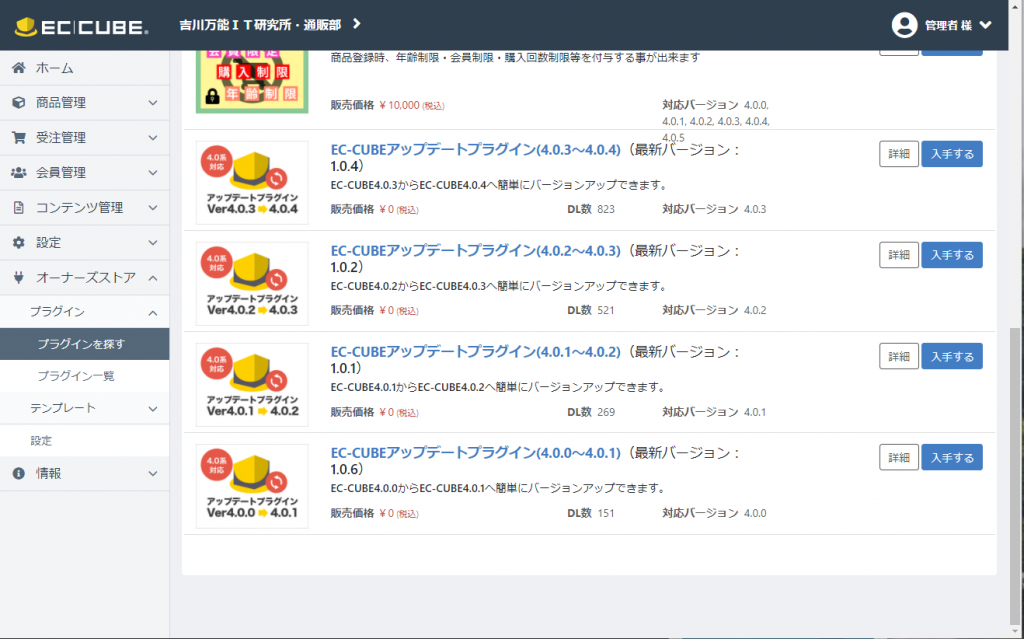Screen dimensions: 1024x639
Task: Click the product management cube icon
Action: click(18, 103)
